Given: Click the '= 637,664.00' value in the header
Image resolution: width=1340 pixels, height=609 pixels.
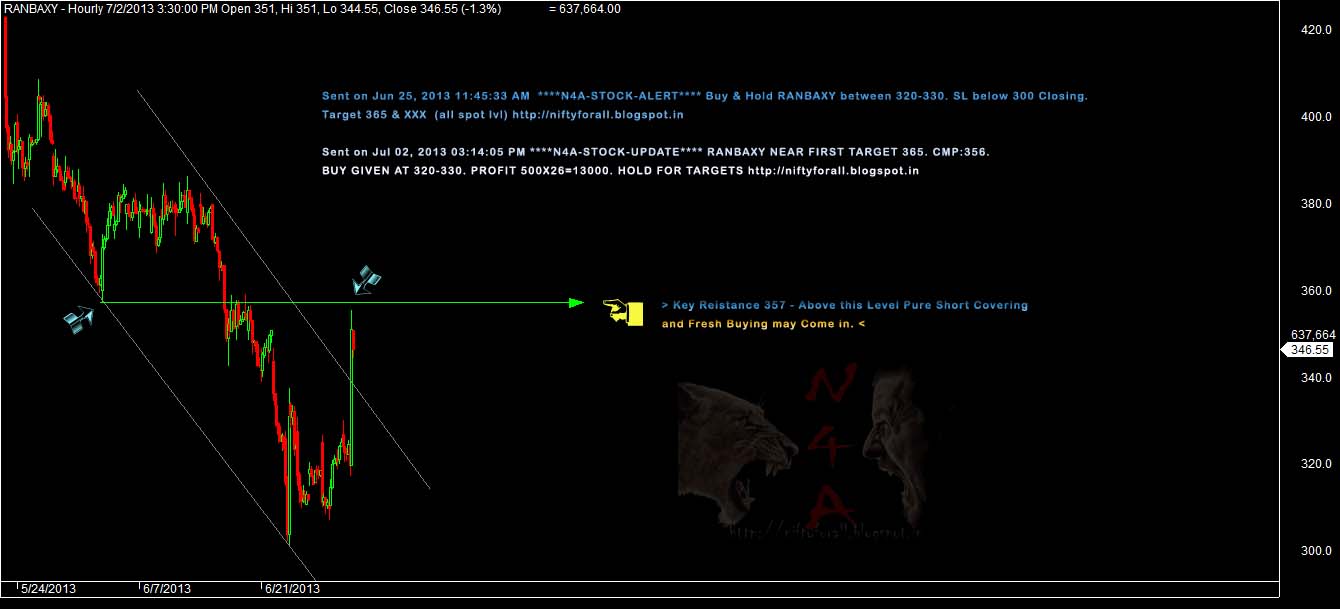Looking at the screenshot, I should point(585,8).
